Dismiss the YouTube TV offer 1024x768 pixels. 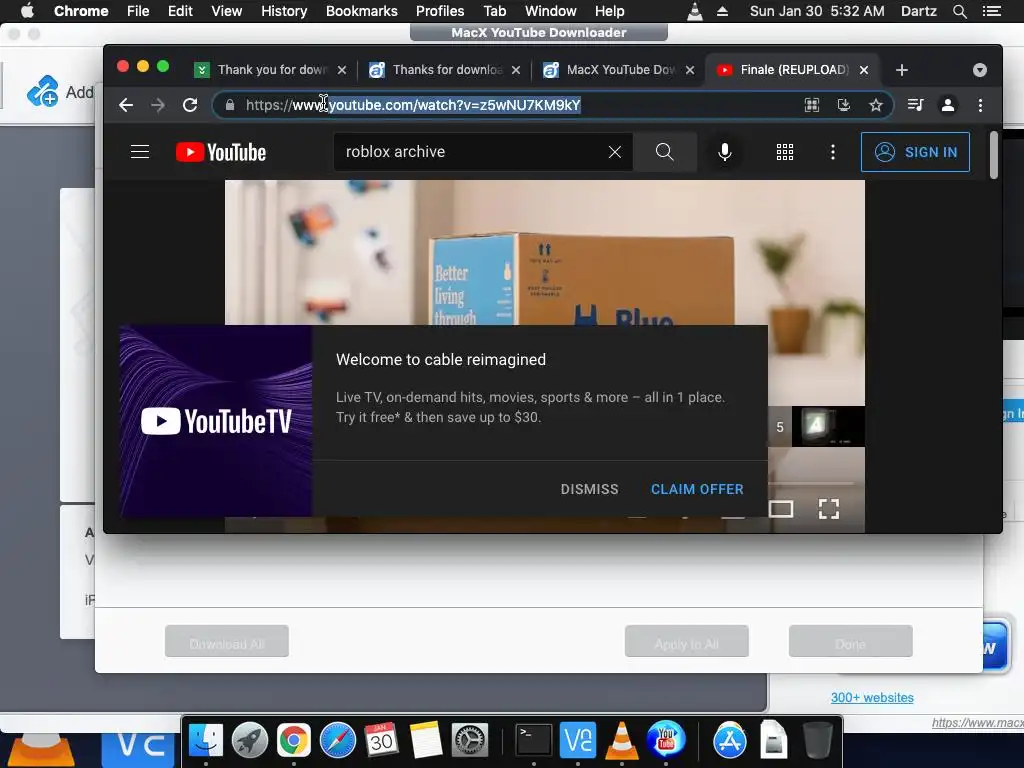point(589,489)
